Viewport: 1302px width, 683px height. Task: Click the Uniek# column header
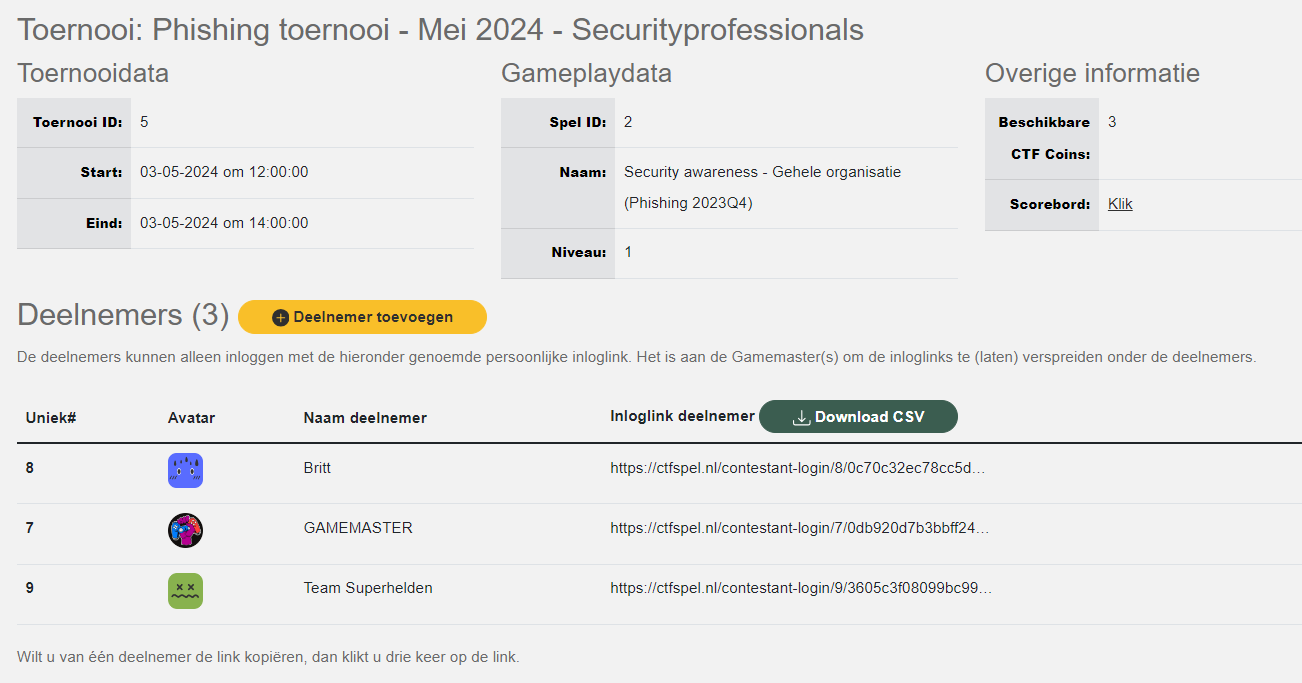coord(51,418)
